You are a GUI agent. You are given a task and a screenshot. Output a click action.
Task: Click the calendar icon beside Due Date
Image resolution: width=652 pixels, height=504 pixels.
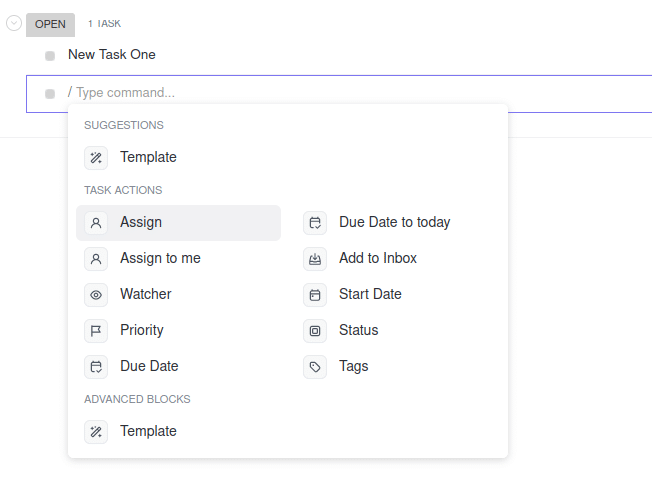coord(96,367)
